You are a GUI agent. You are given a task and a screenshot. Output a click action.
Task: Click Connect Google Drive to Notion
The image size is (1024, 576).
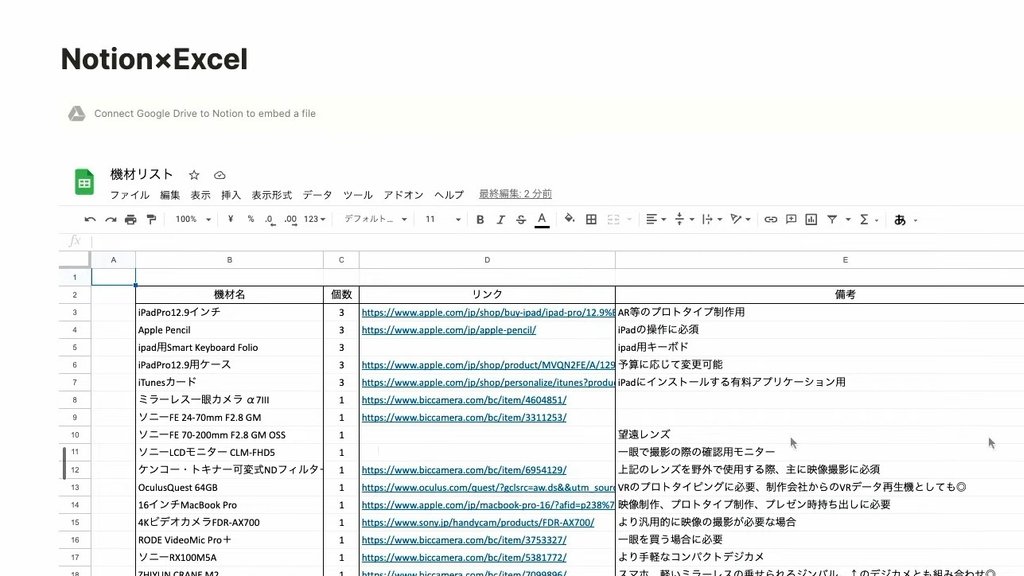click(205, 114)
